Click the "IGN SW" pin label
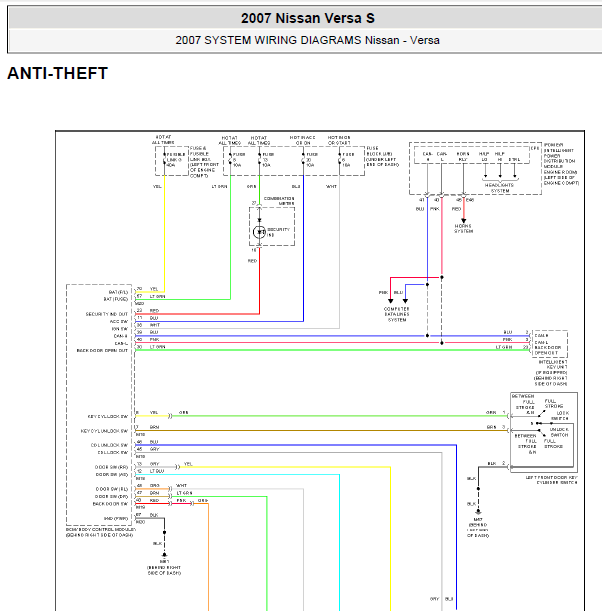Viewport: 602px width, 611px height. 120,329
